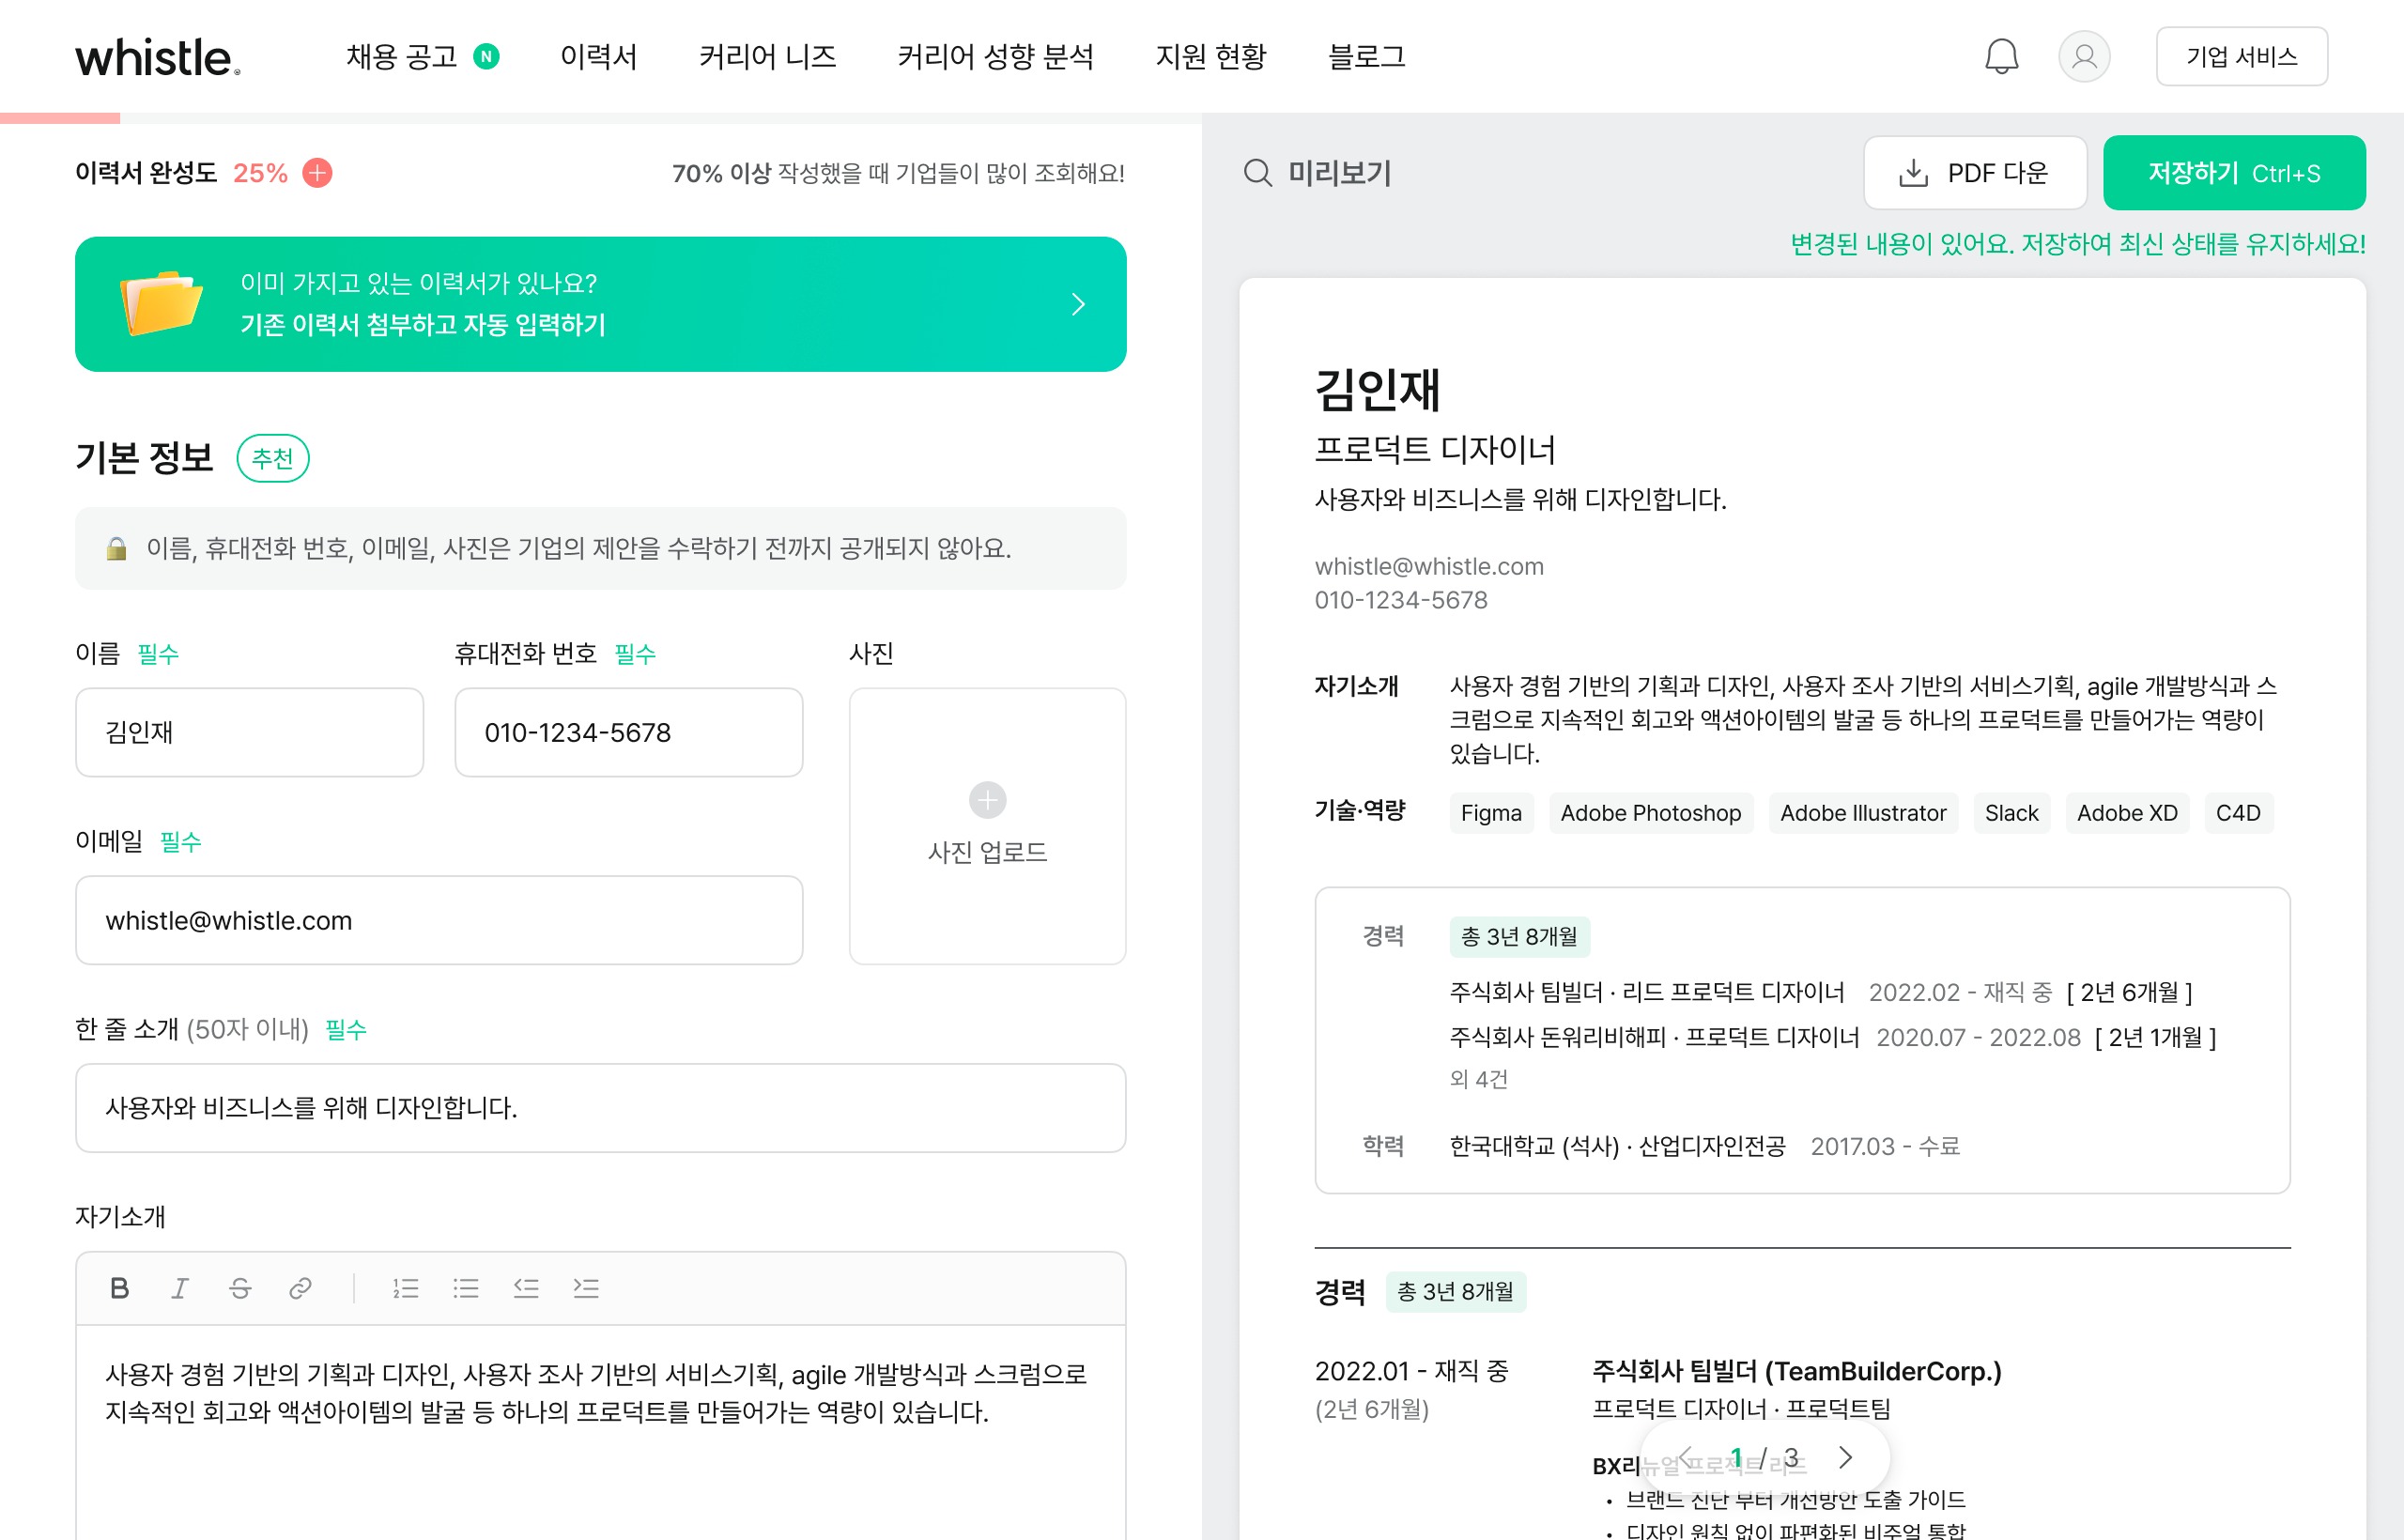Viewport: 2404px width, 1540px height.
Task: Open the user profile avatar icon
Action: click(2084, 56)
